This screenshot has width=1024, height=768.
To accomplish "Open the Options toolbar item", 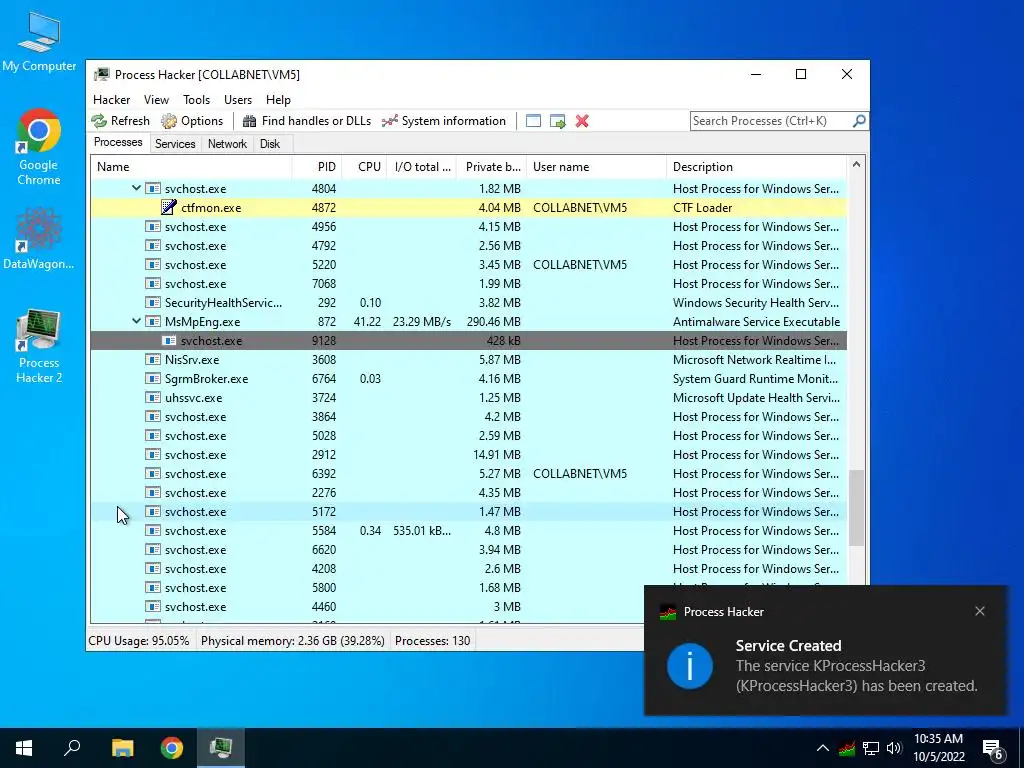I will click(x=193, y=121).
